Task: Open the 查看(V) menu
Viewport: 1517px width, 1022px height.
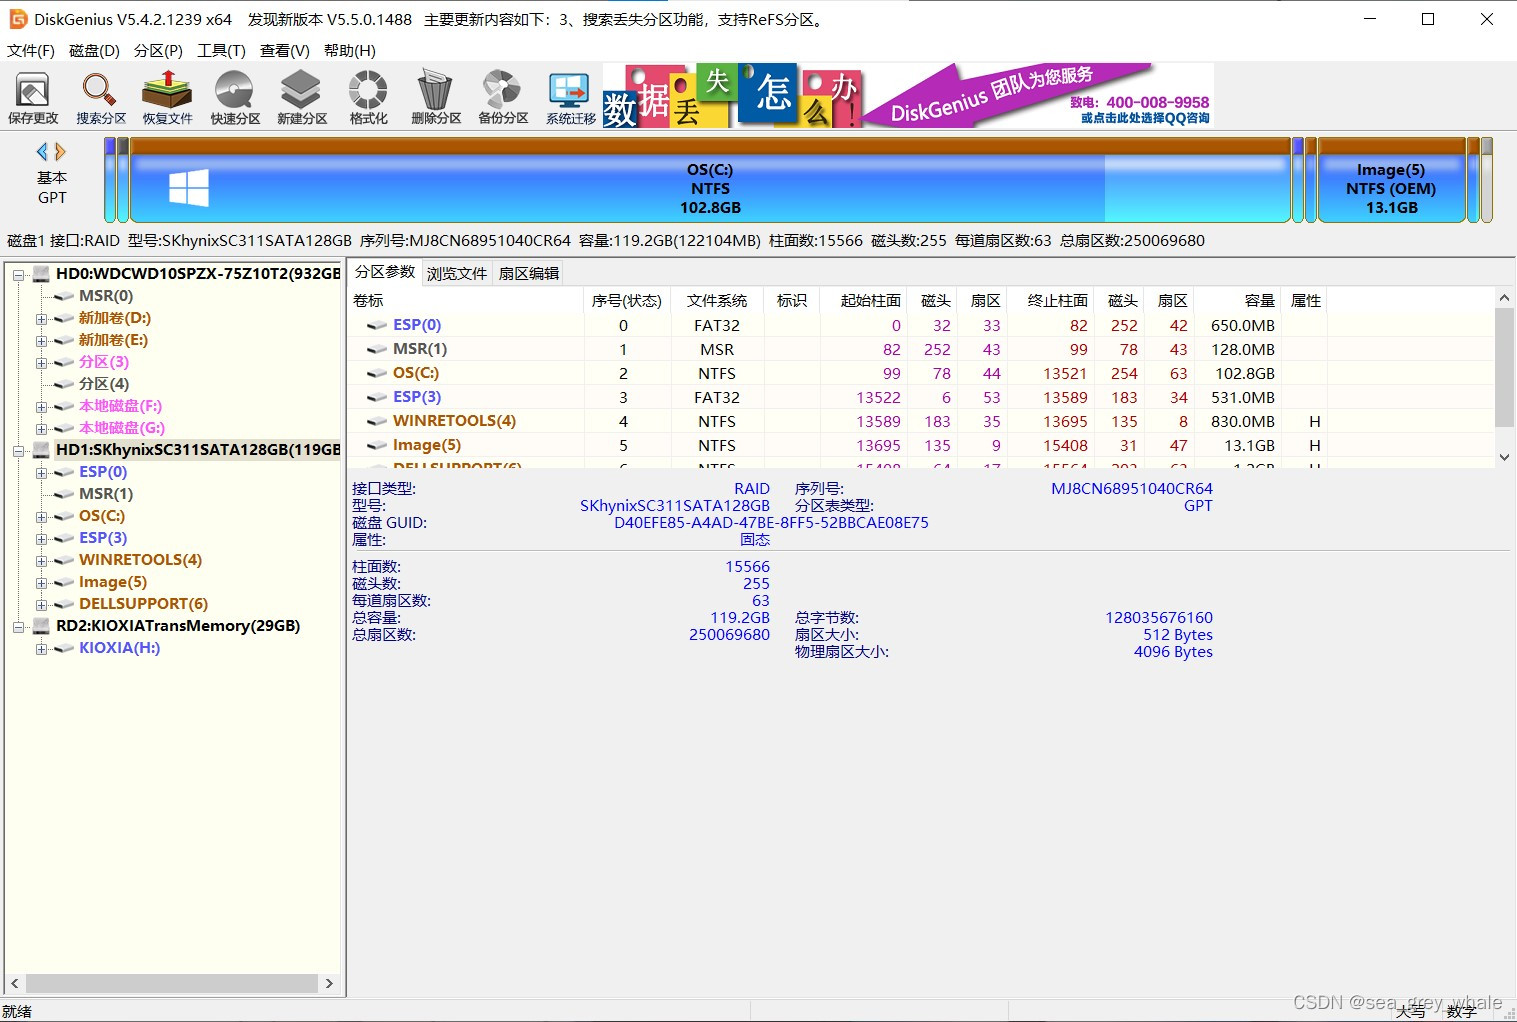Action: [285, 51]
